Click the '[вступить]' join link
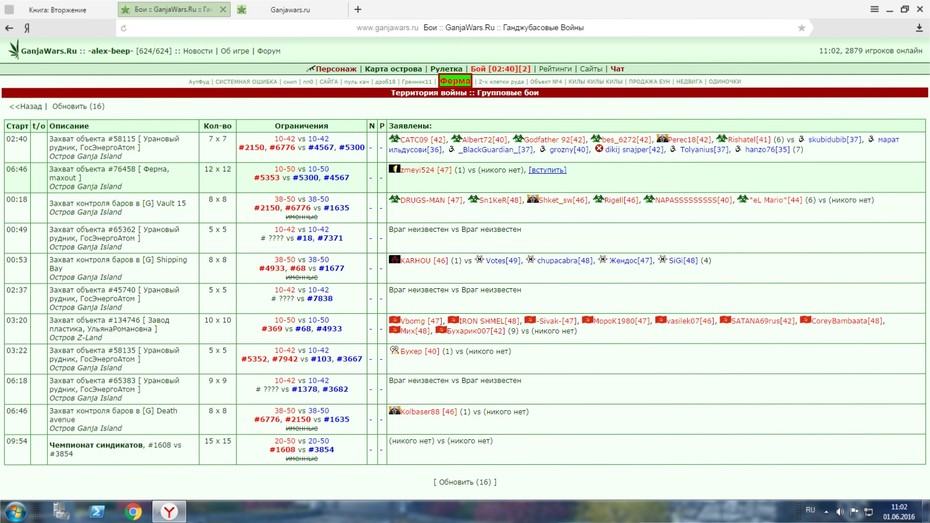Screen dimensions: 930x523 [x=547, y=170]
